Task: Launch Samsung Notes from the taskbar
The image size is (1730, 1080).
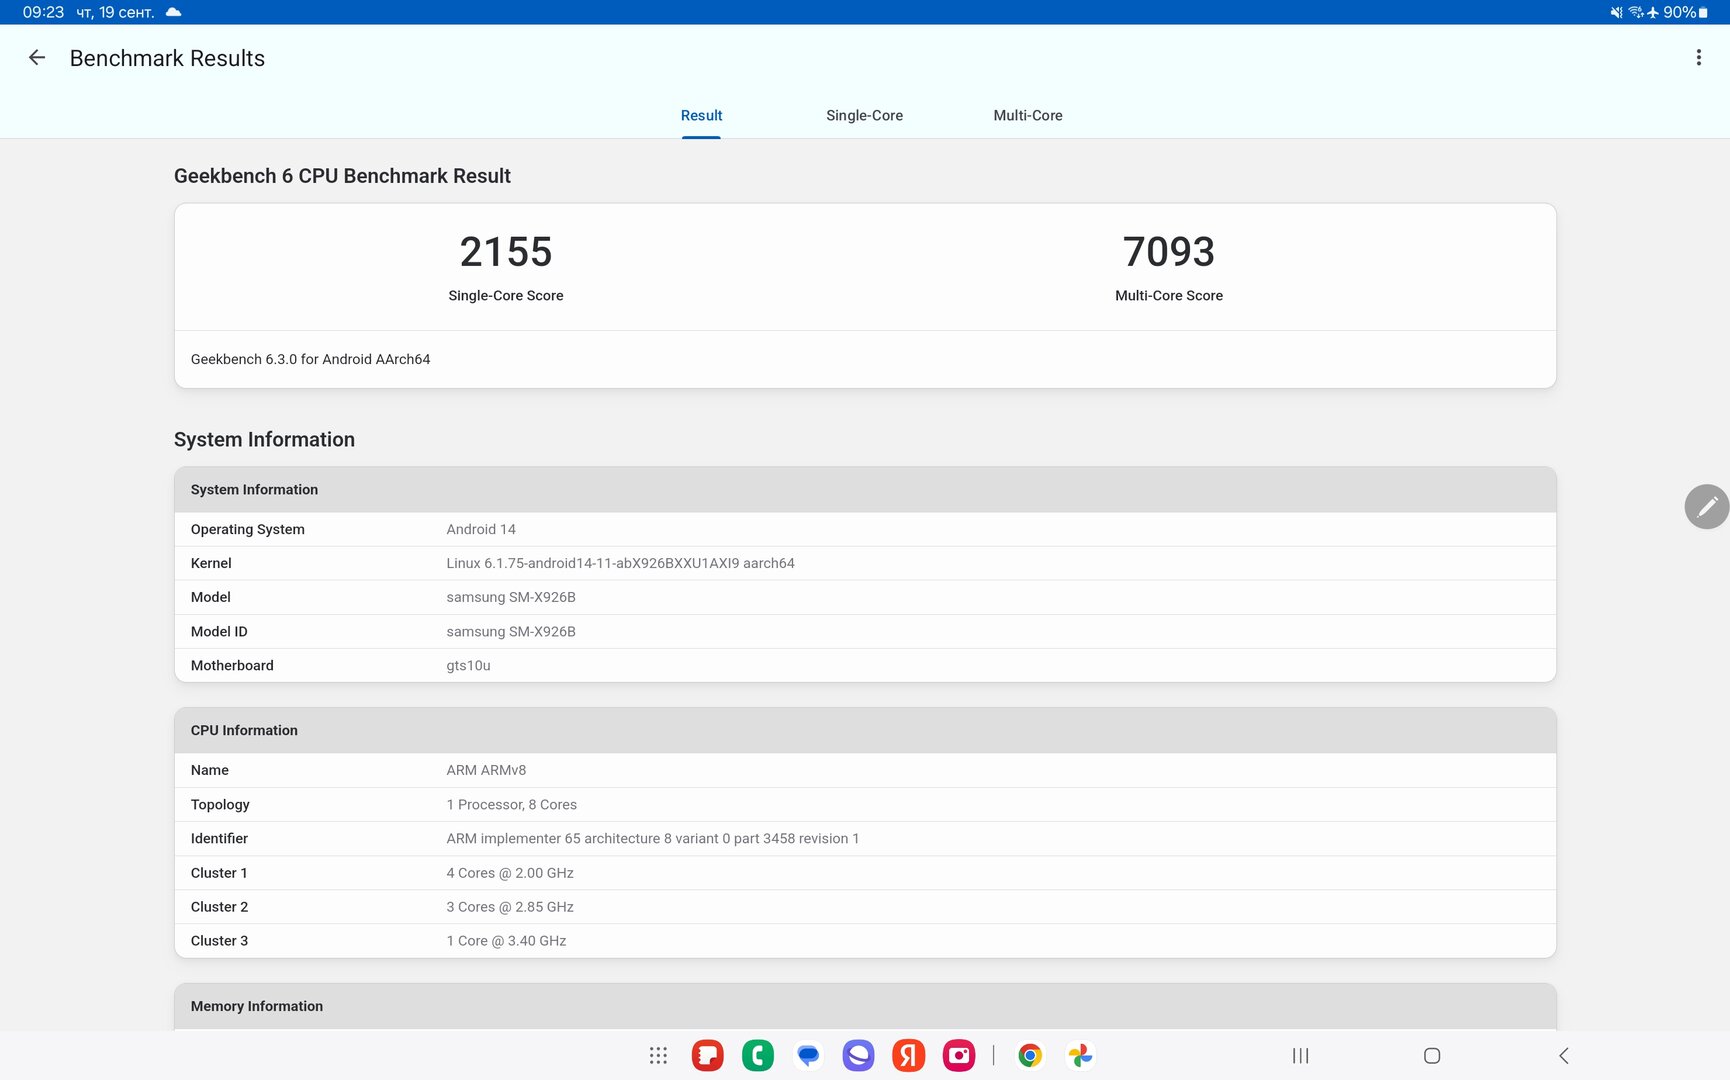Action: pos(708,1056)
